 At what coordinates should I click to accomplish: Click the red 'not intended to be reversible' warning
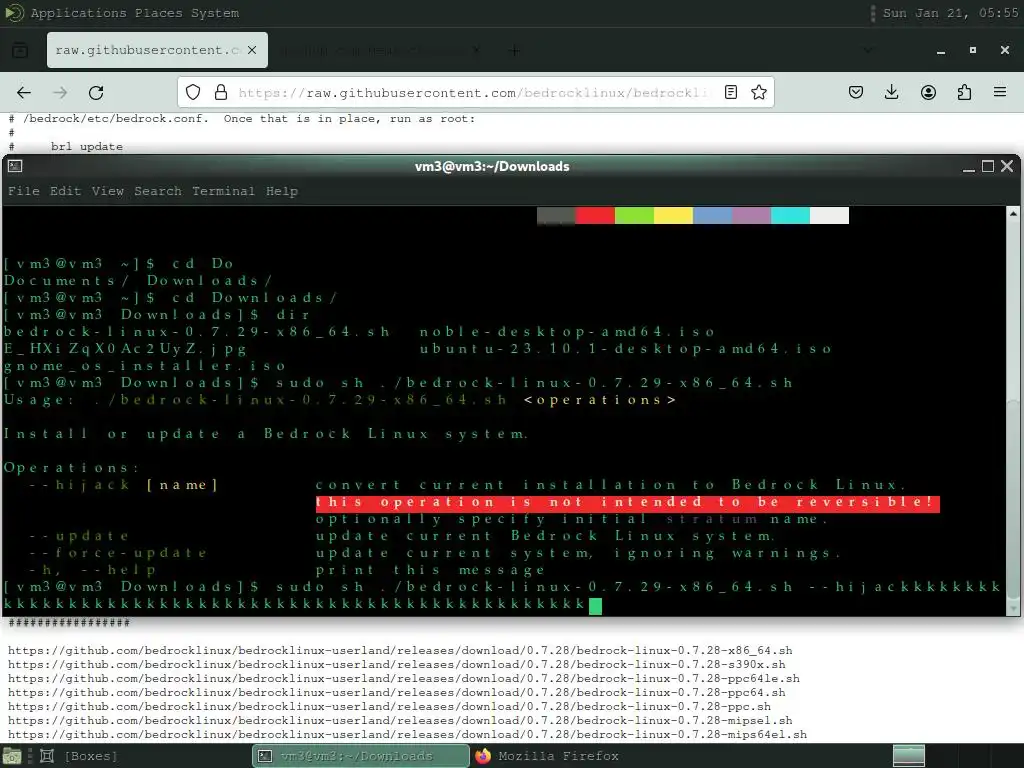(627, 502)
